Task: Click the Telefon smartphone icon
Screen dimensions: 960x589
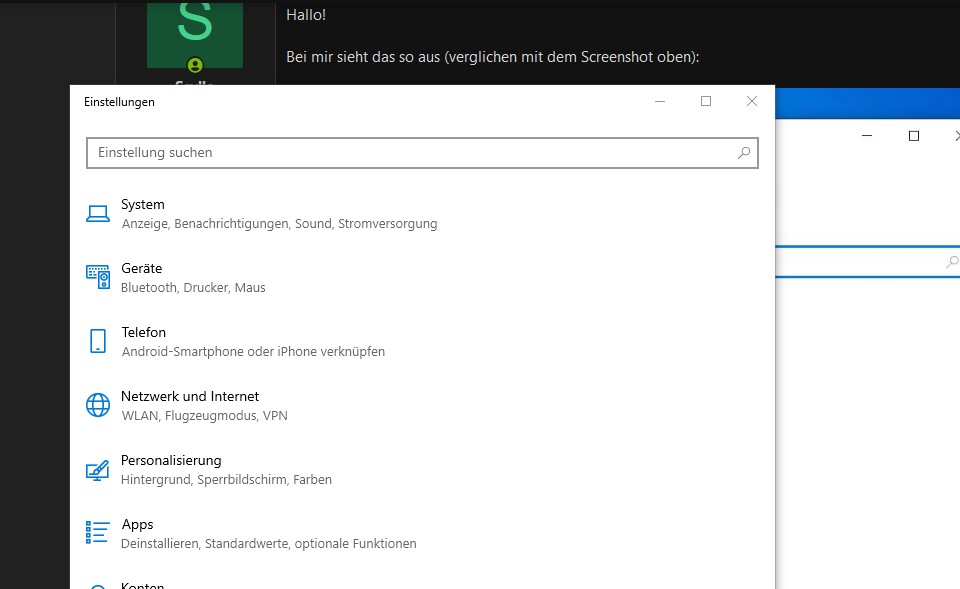Action: click(97, 341)
